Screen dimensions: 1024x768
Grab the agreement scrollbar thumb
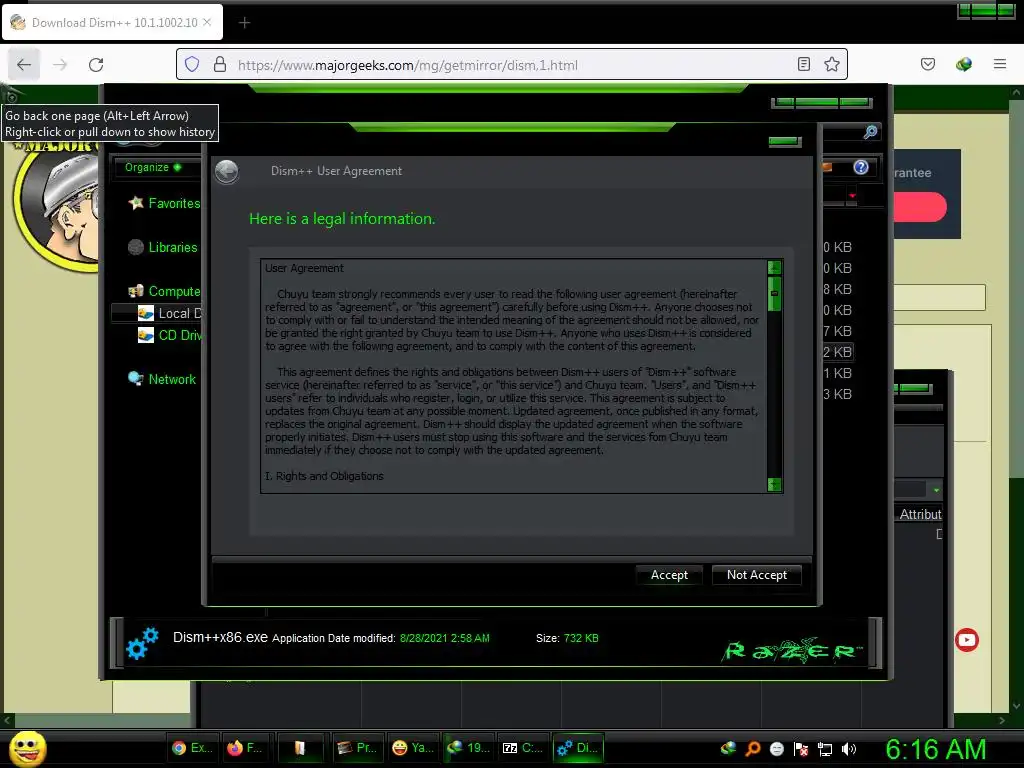point(775,293)
